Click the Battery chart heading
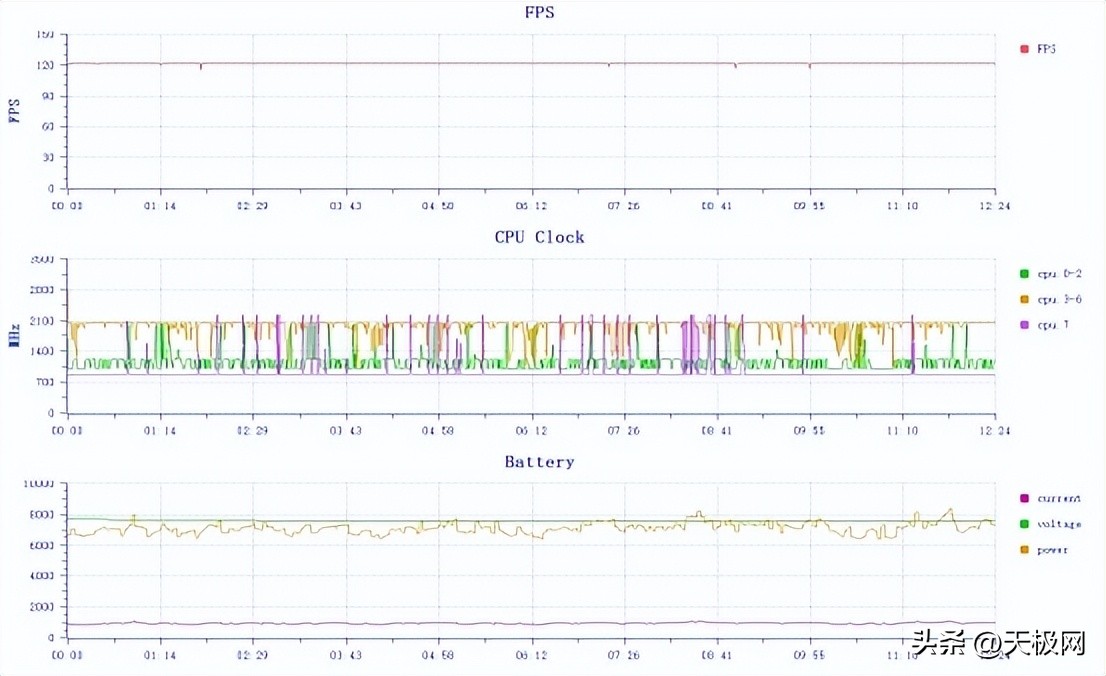1106x676 pixels. click(x=539, y=461)
